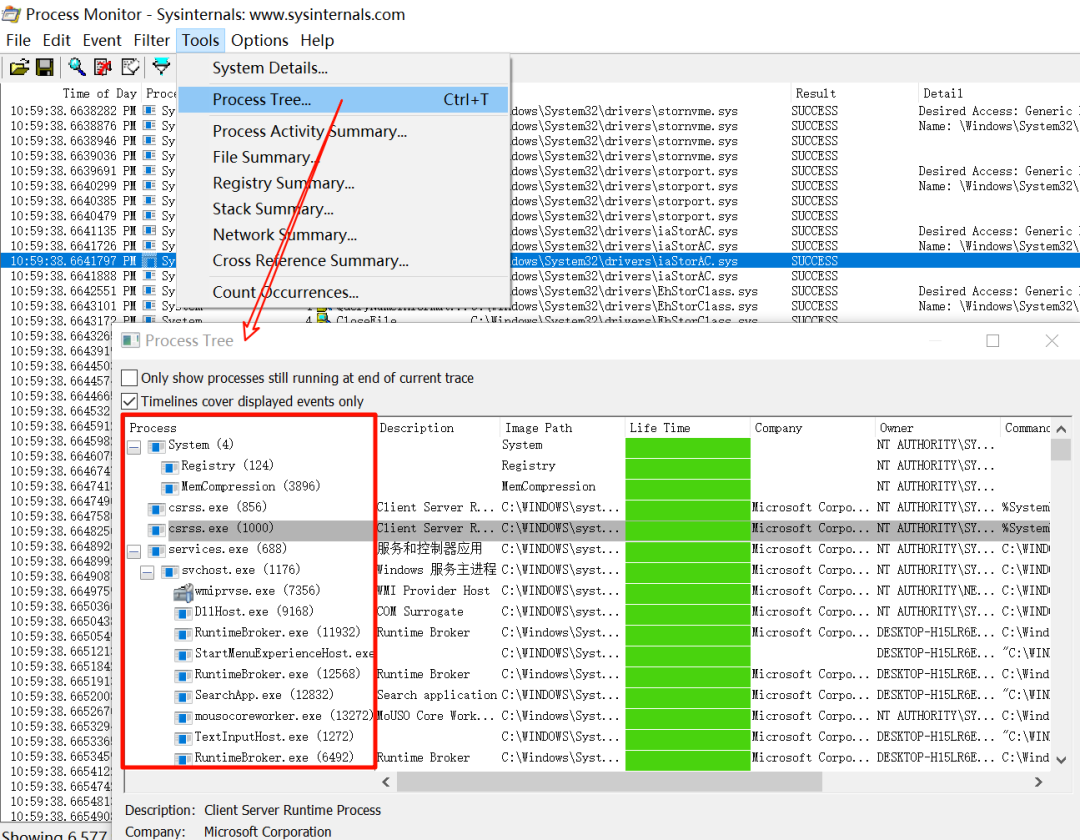Open the Options menu

pyautogui.click(x=259, y=40)
